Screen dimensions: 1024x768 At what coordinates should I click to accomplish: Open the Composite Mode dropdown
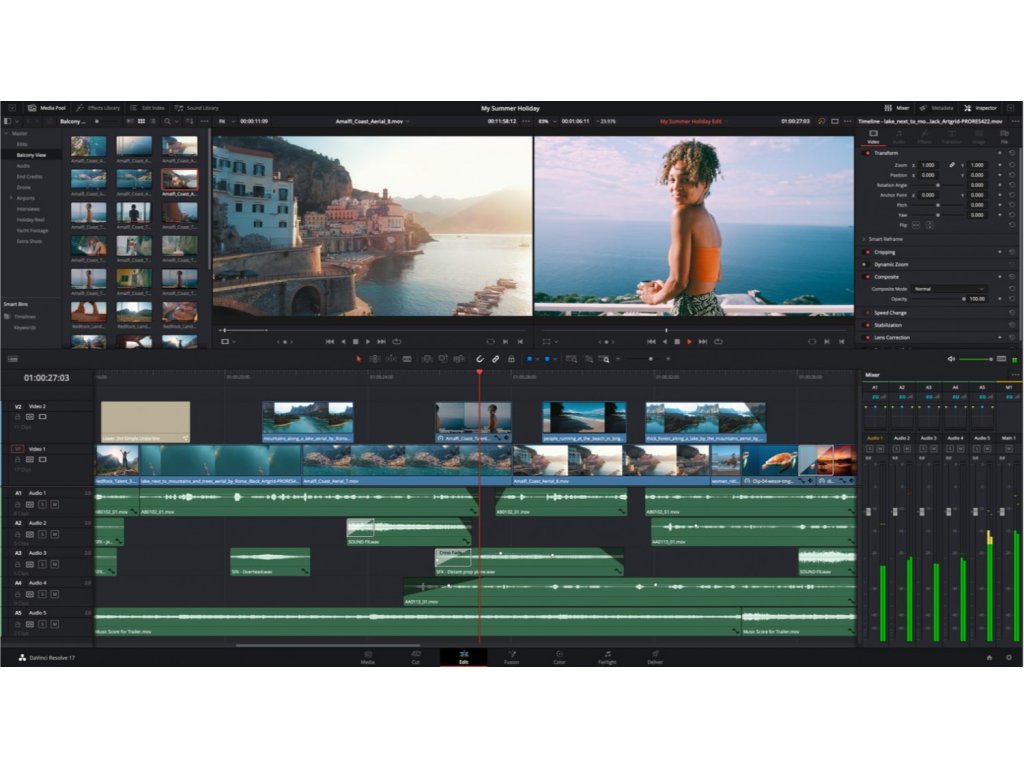[948, 289]
